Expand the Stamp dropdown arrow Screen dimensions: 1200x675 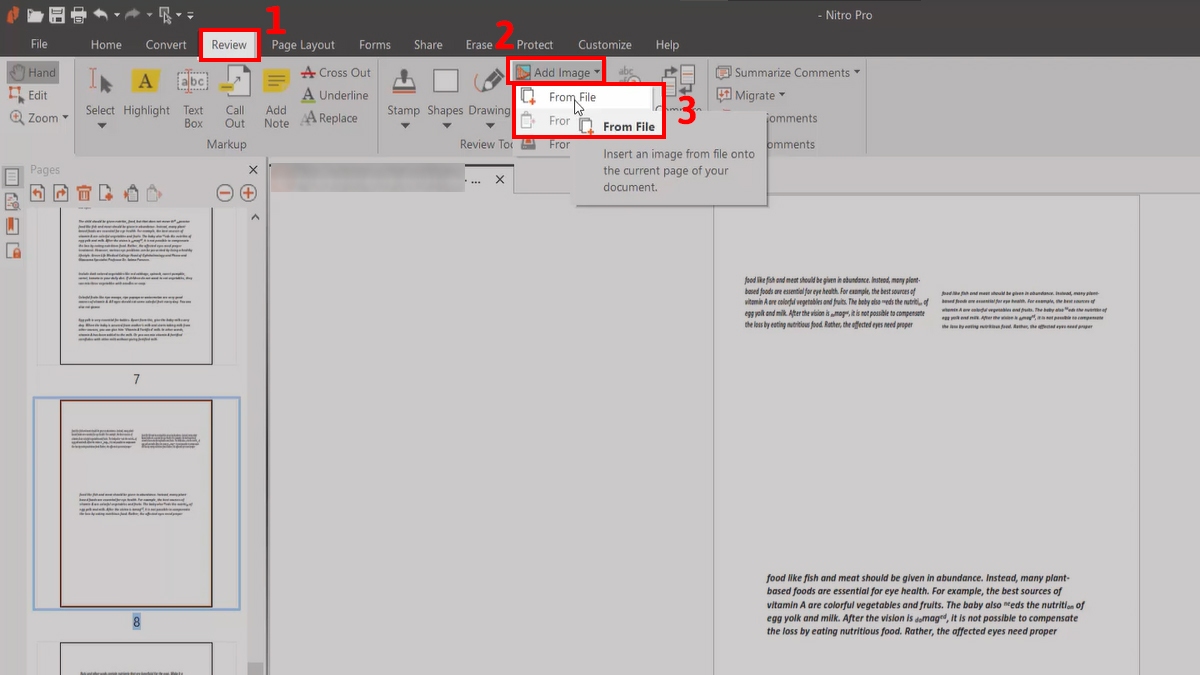[x=404, y=126]
